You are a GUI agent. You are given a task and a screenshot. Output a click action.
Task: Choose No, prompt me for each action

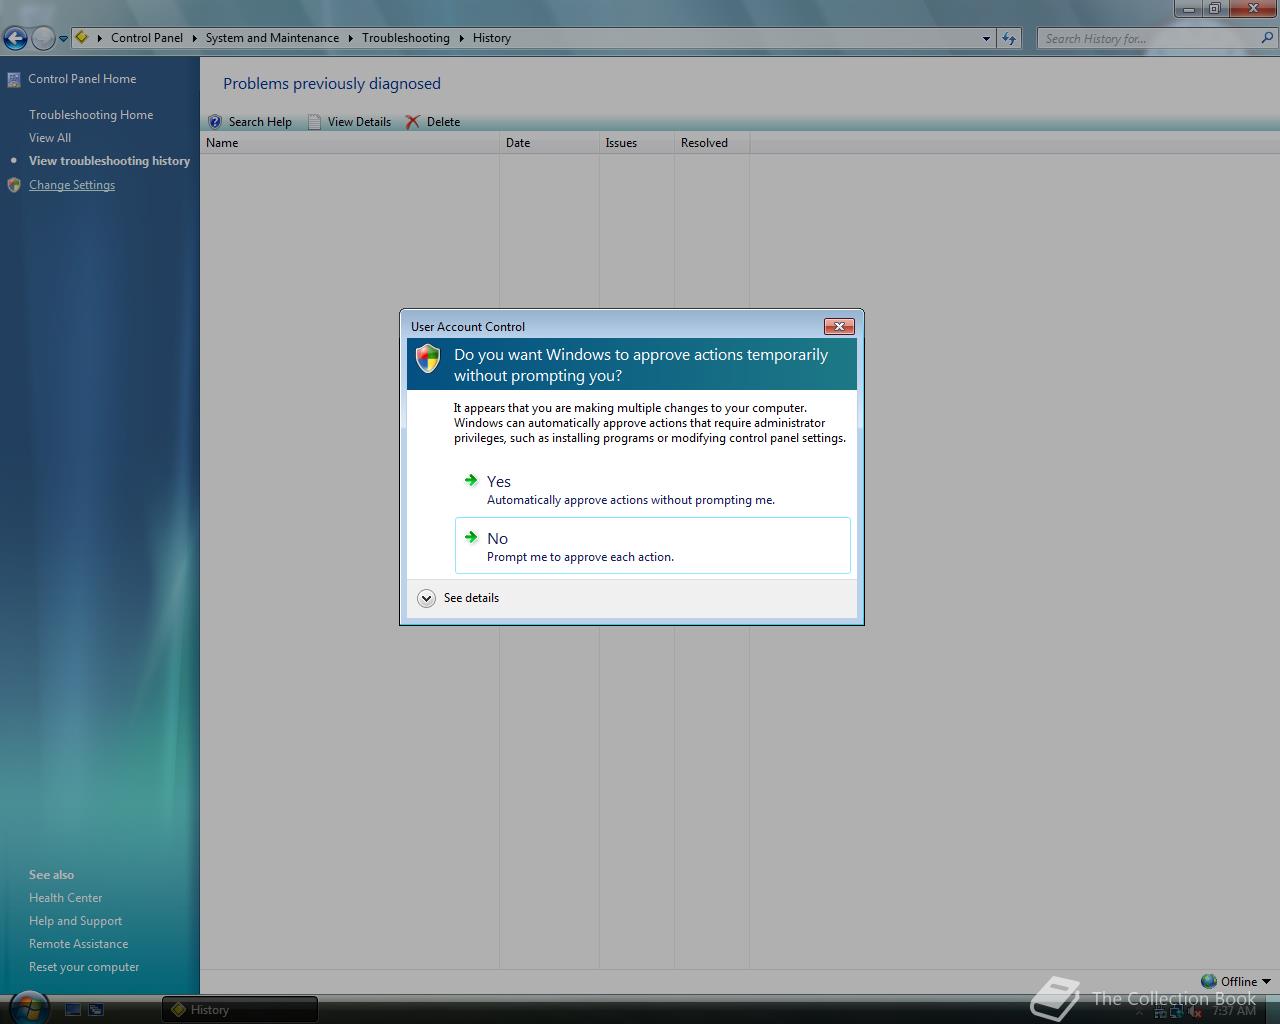pos(652,545)
